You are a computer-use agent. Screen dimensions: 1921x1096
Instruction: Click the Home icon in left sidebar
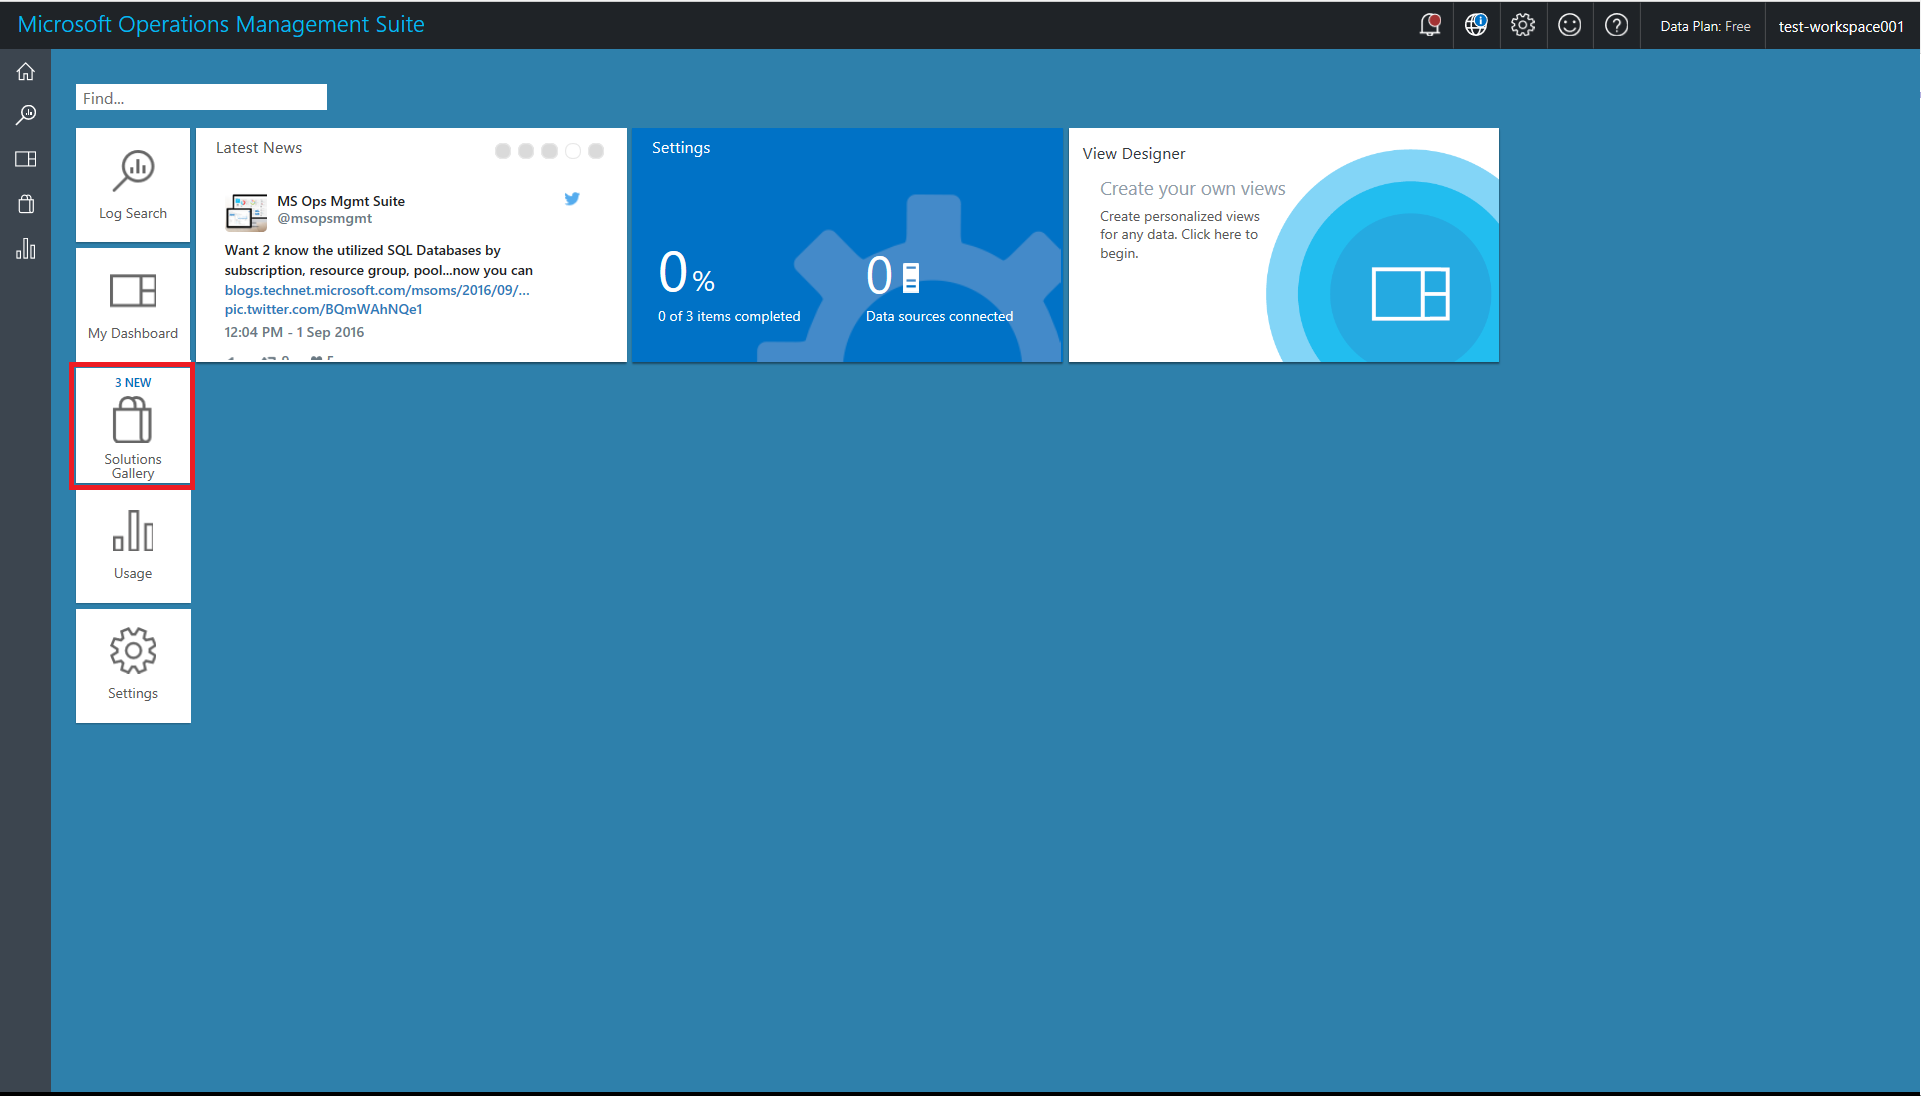[x=26, y=72]
